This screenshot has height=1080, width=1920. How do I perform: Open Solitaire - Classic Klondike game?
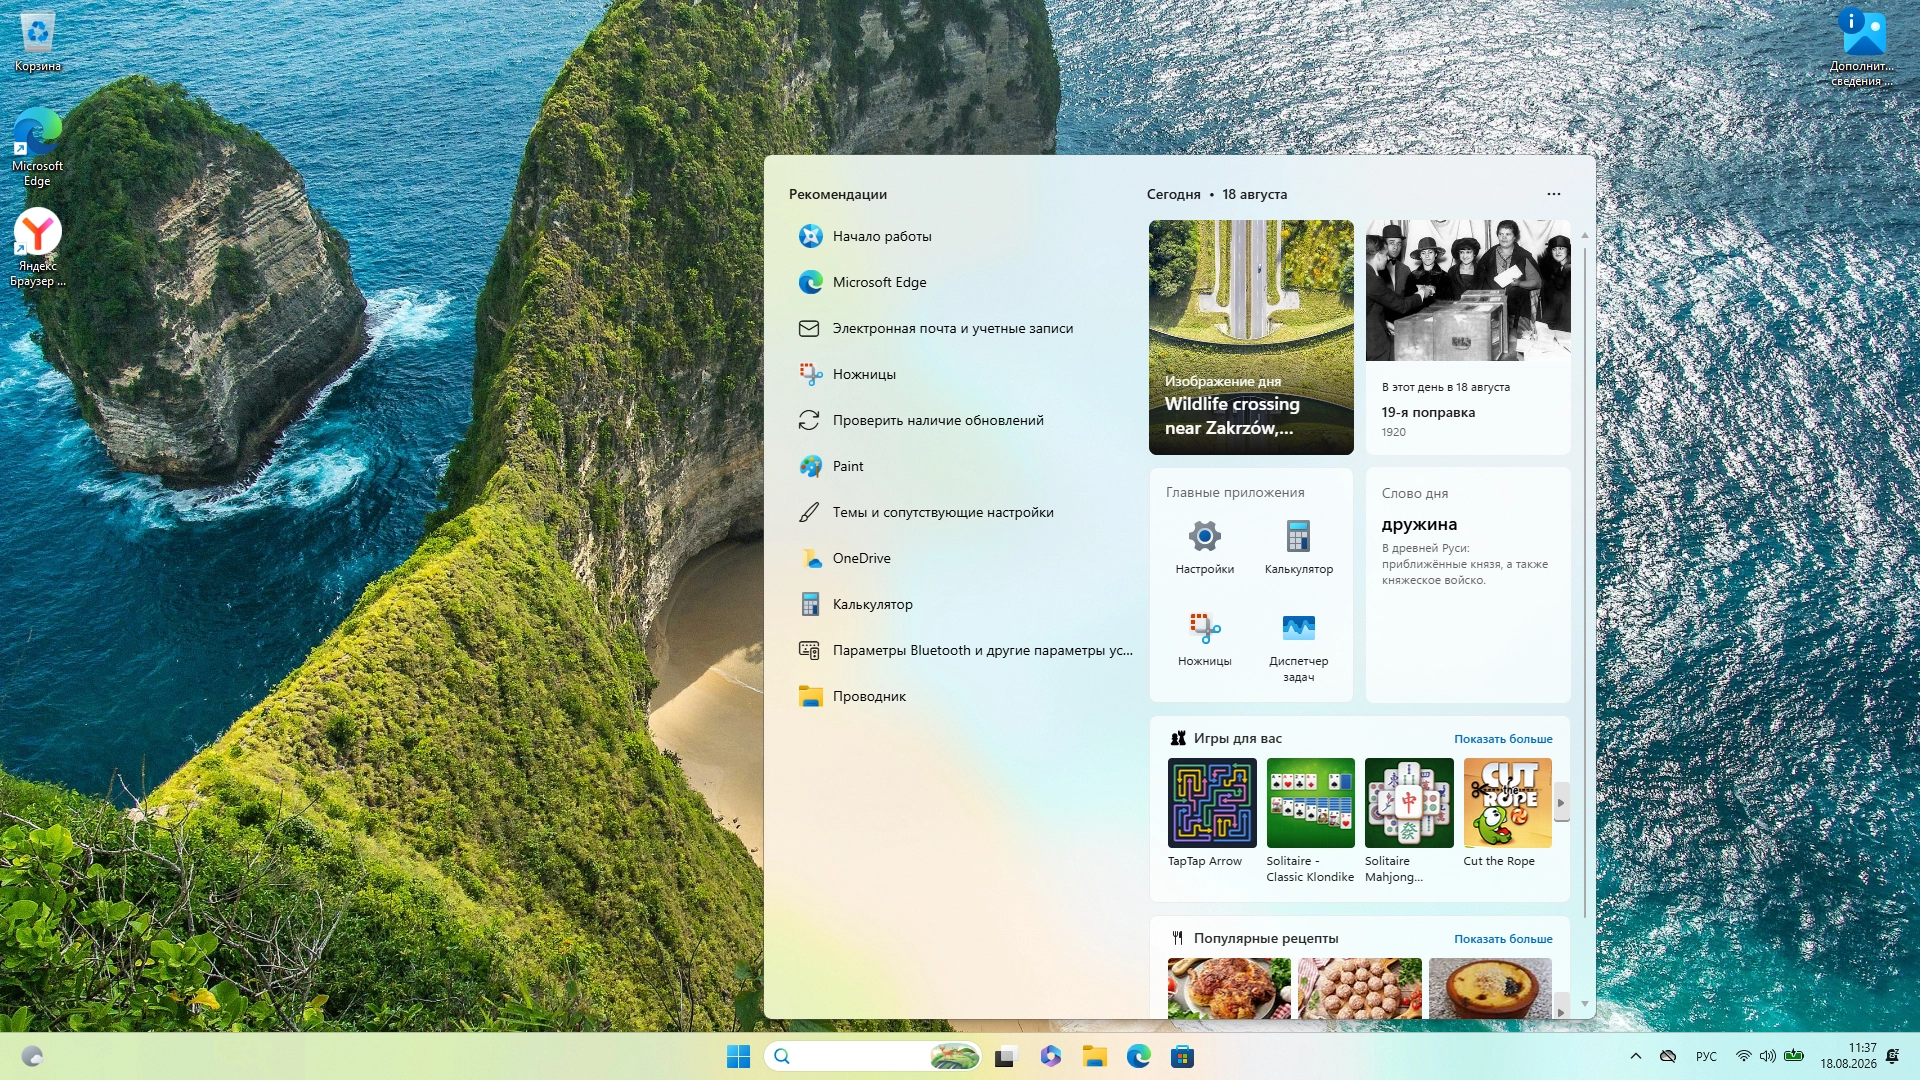pyautogui.click(x=1310, y=821)
